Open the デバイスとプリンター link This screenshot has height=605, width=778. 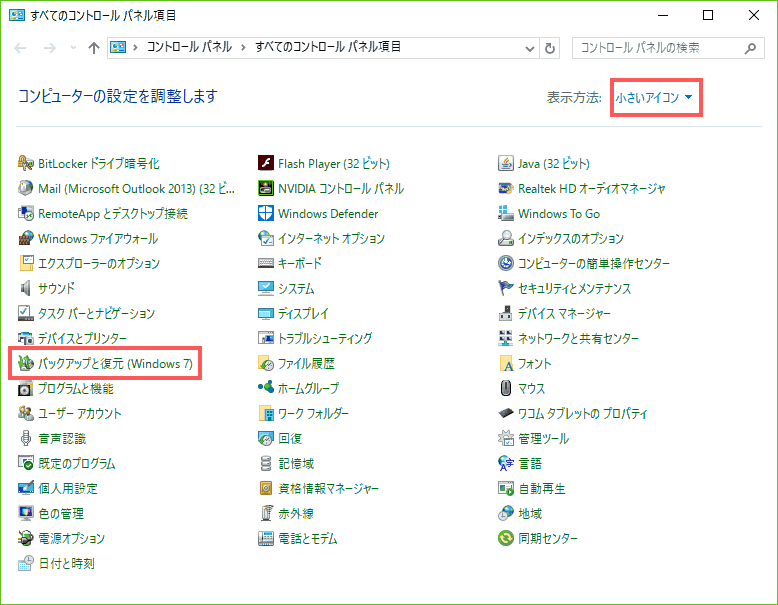(x=82, y=338)
